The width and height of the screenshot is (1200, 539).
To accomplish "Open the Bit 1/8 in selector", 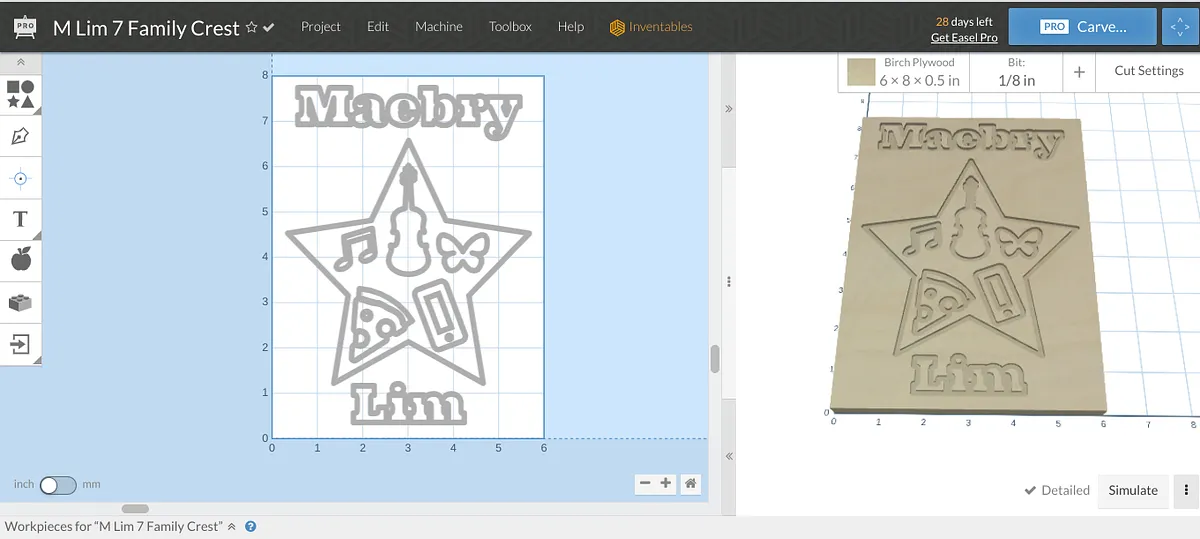I will click(1016, 72).
